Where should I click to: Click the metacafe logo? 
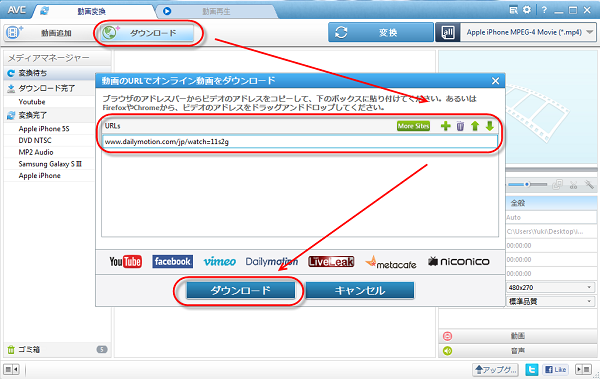coord(391,262)
